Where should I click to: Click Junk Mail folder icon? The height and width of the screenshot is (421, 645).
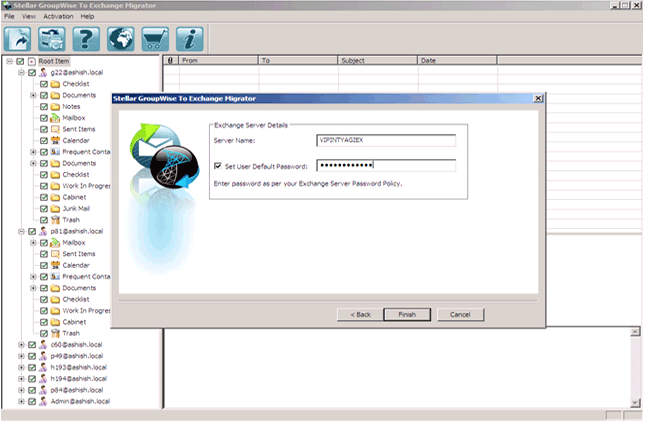tap(55, 209)
